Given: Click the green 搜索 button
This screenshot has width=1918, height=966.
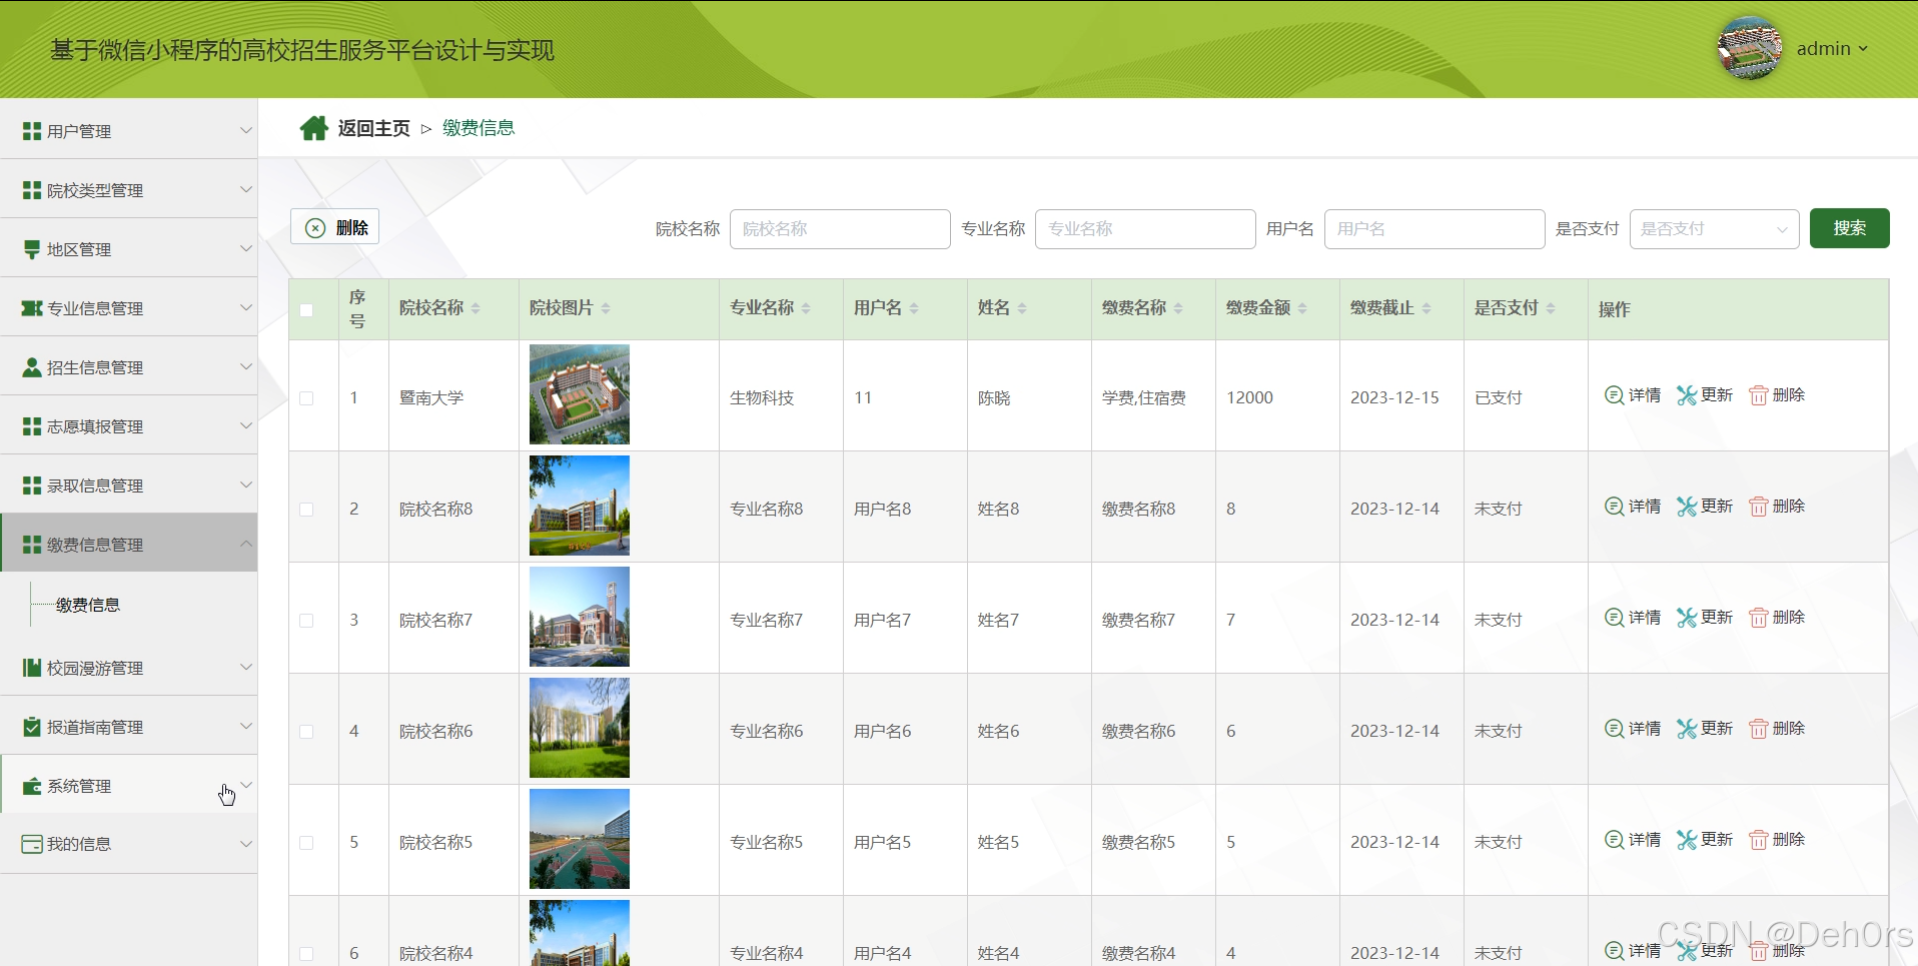Looking at the screenshot, I should (x=1849, y=228).
